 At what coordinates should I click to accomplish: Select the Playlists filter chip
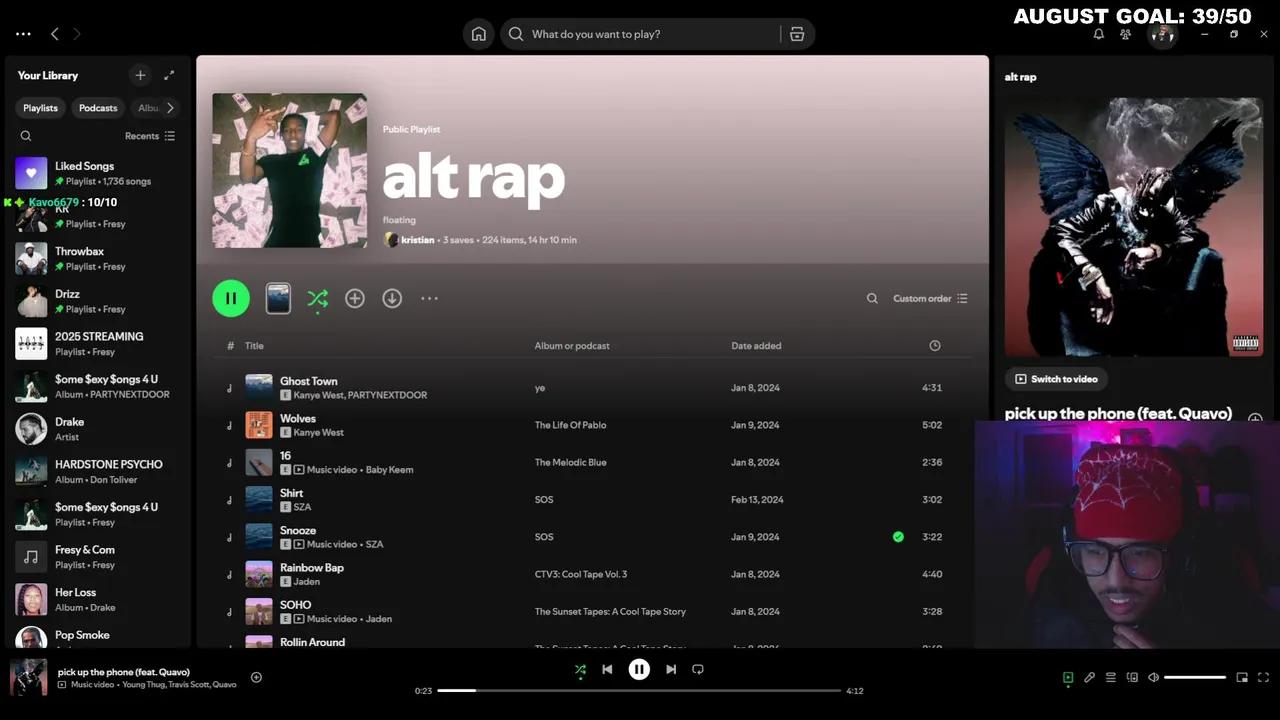(x=41, y=108)
